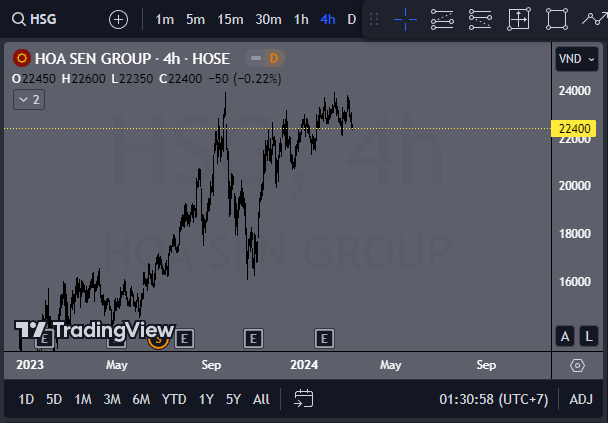Click the 20000 price axis label
Image resolution: width=608 pixels, height=423 pixels.
point(575,186)
